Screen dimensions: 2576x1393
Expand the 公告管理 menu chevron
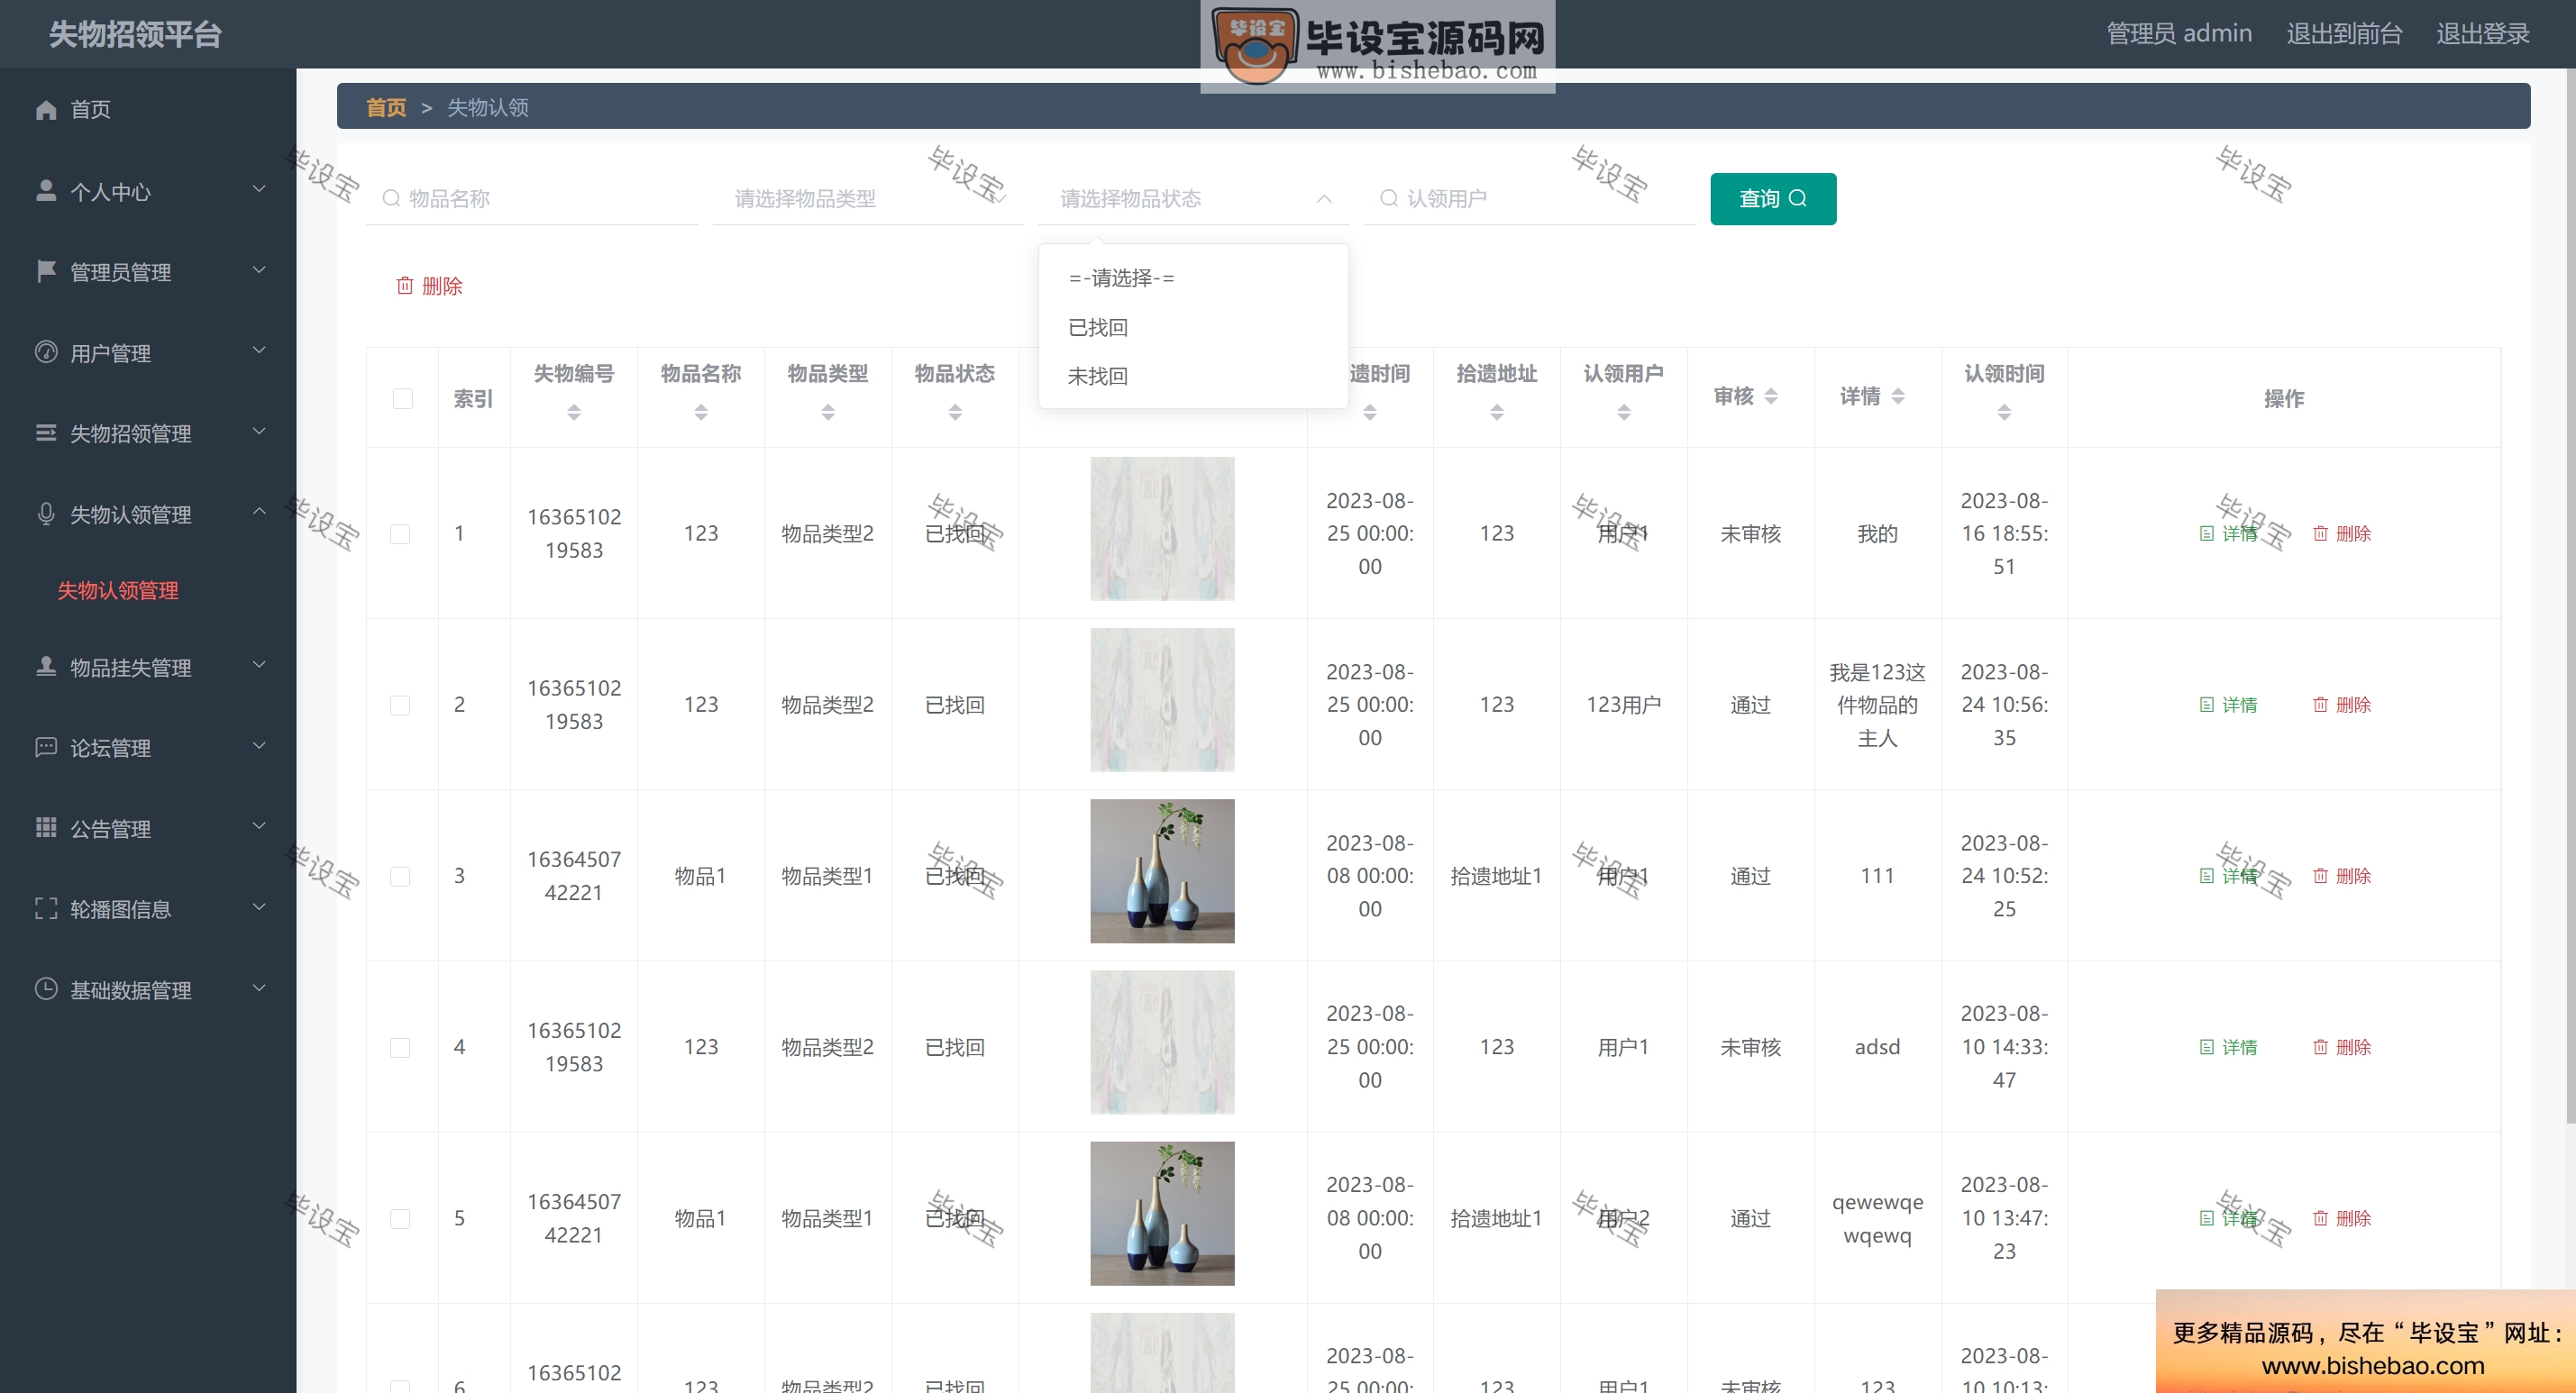(259, 826)
